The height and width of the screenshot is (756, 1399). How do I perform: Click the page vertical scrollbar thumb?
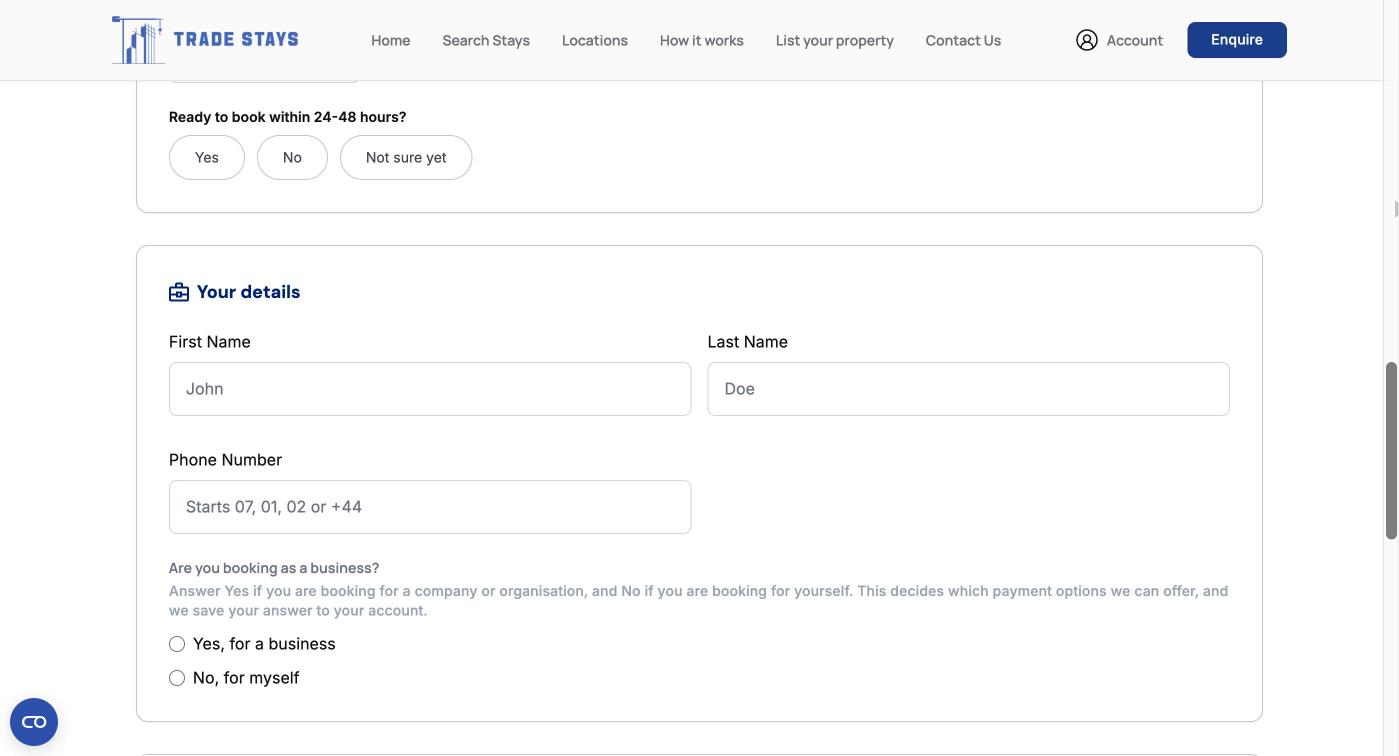1391,451
